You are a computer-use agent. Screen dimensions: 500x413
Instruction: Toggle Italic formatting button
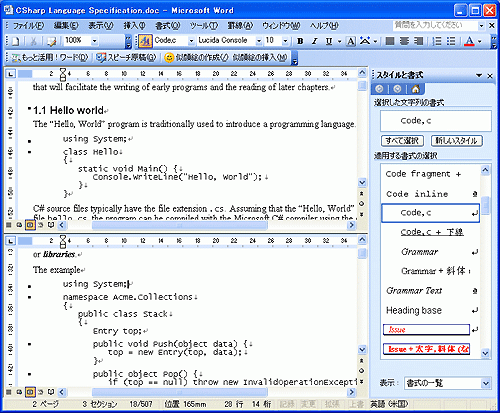[314, 41]
